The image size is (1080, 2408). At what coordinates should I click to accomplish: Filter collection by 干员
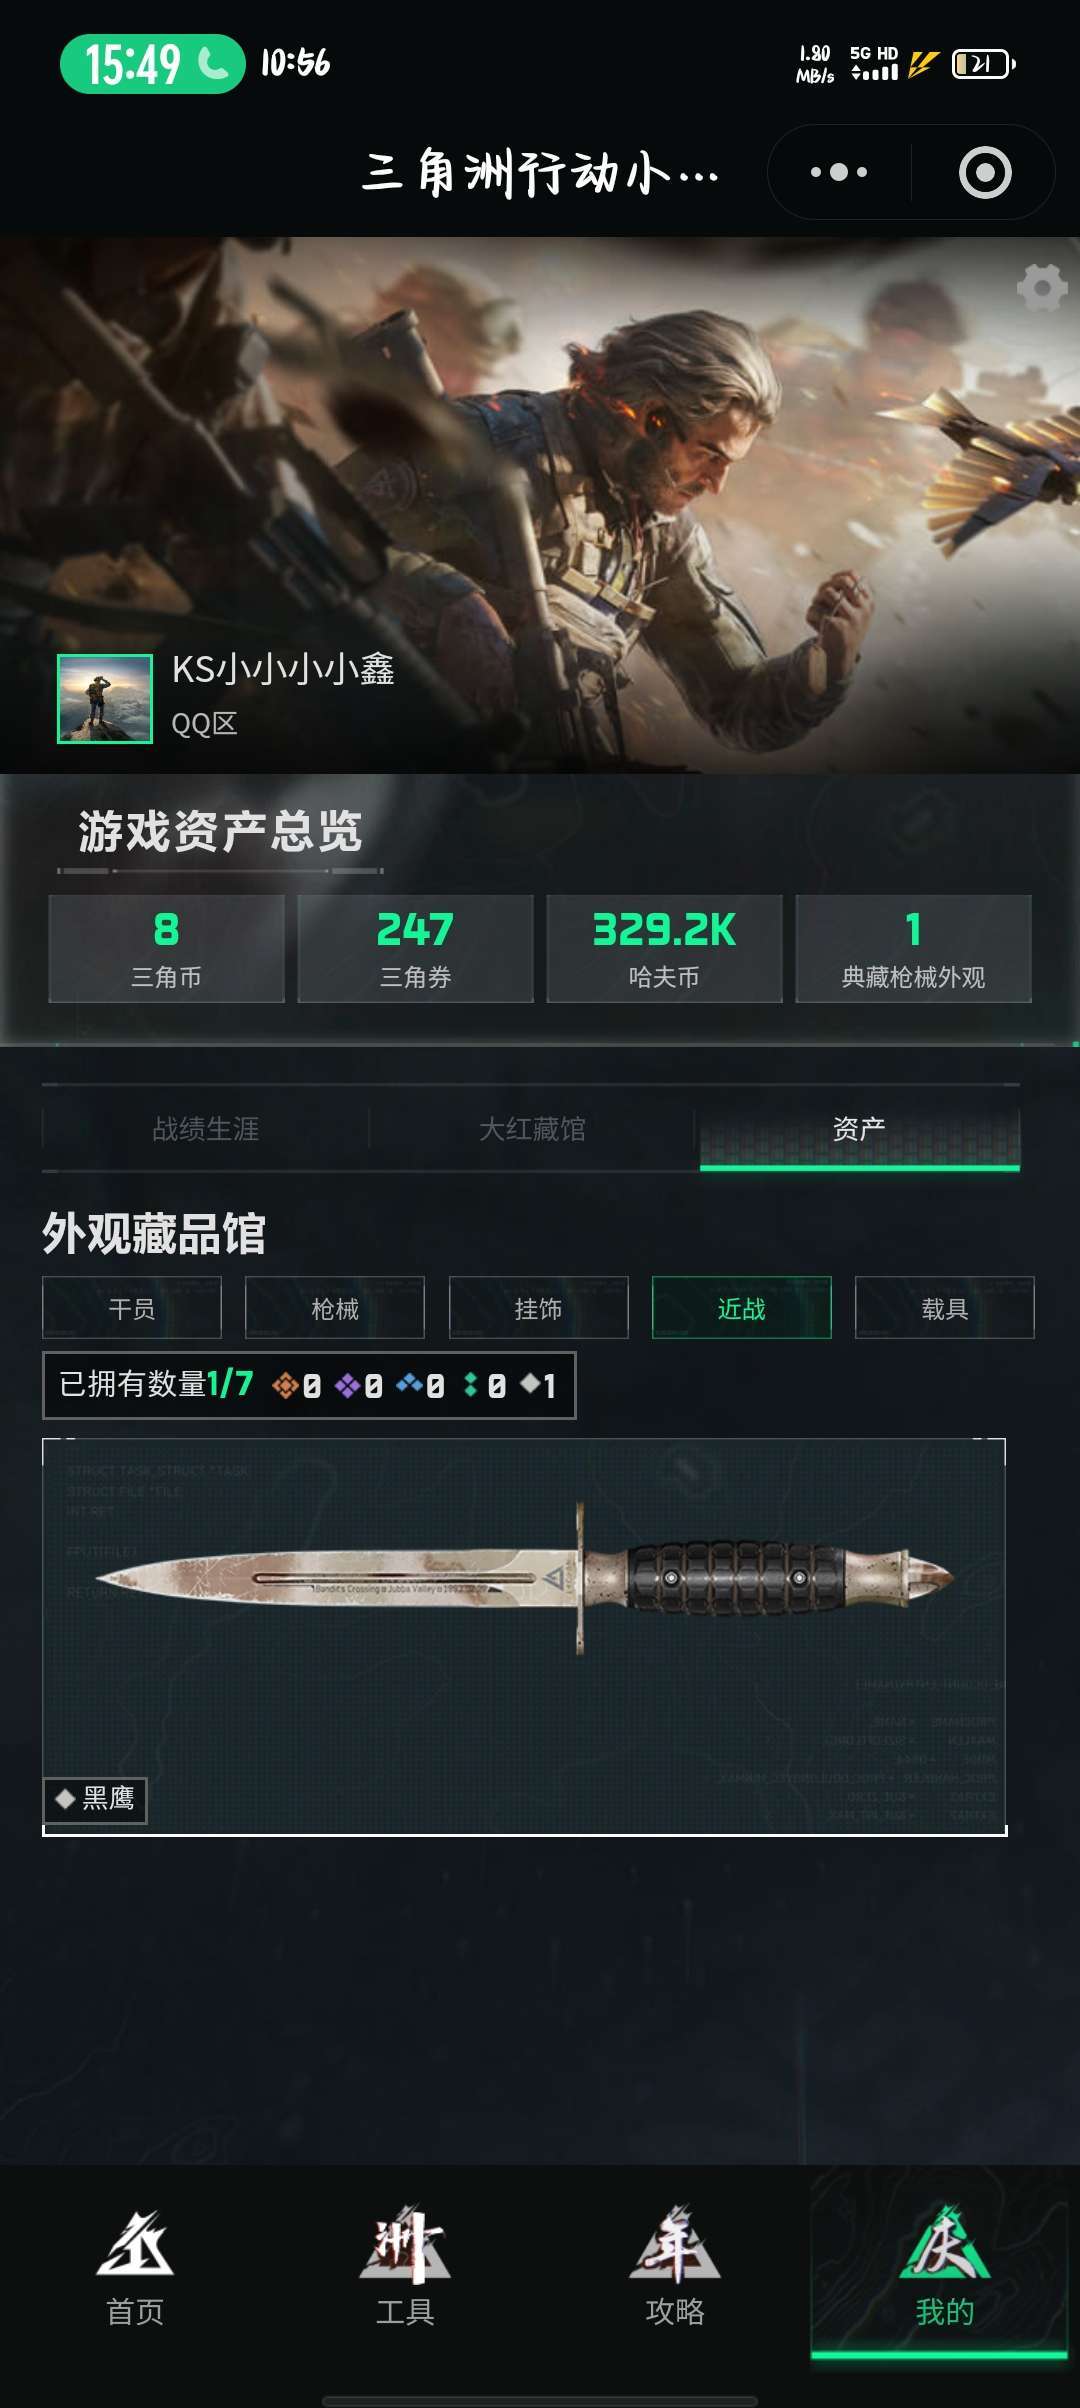pyautogui.click(x=132, y=1308)
